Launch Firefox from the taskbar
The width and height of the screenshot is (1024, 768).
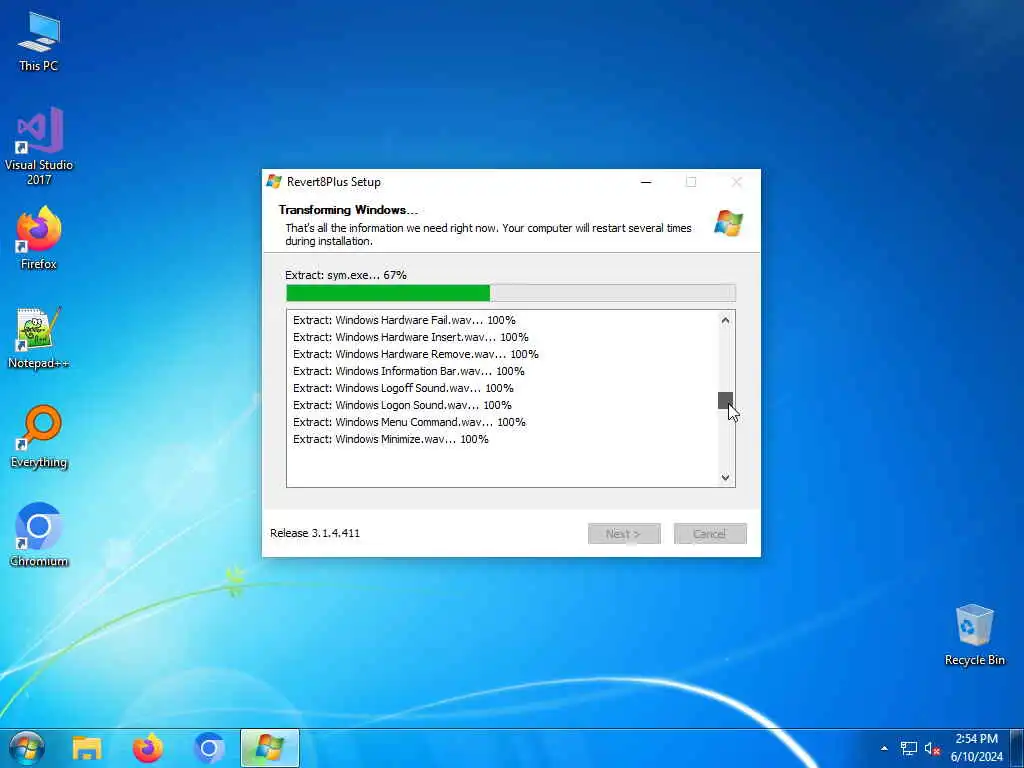(x=148, y=748)
